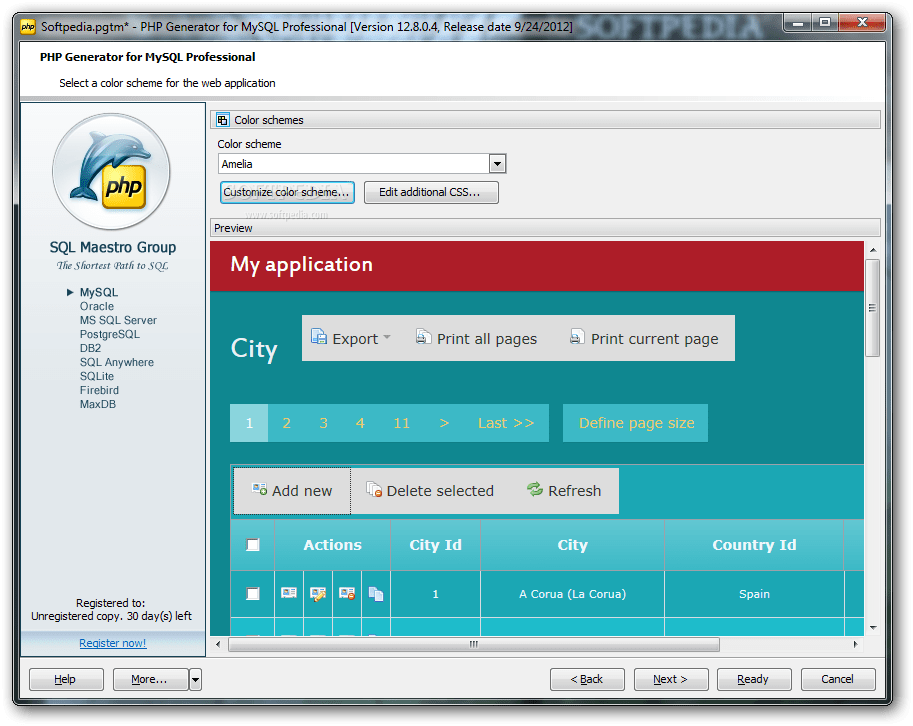
Task: Open the Color scheme dropdown
Action: click(x=497, y=163)
